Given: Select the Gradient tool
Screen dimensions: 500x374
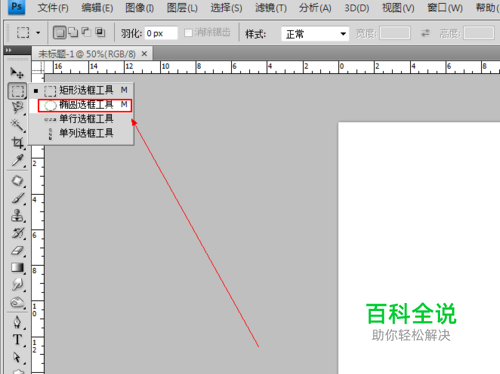Looking at the screenshot, I should pyautogui.click(x=17, y=268).
